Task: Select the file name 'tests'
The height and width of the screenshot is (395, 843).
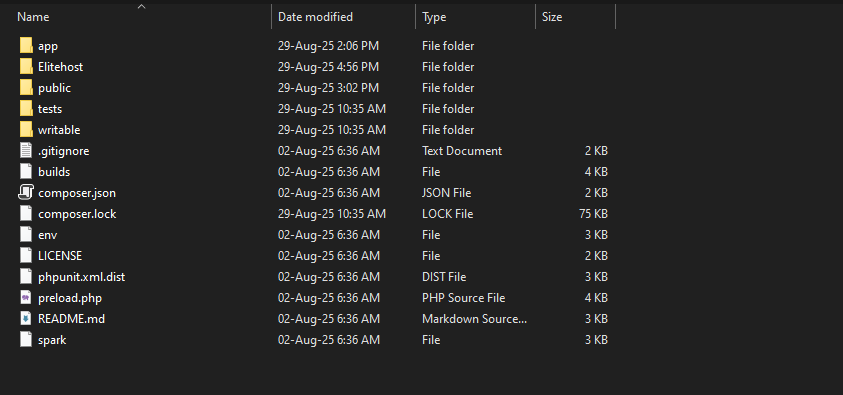Action: click(50, 109)
